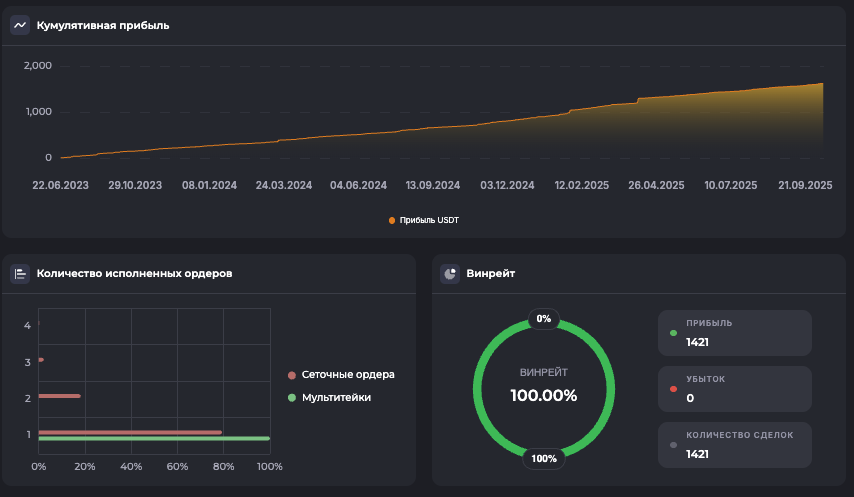The image size is (854, 497).
Task: Click the pie chart icon beside Винрейт
Action: tap(450, 273)
